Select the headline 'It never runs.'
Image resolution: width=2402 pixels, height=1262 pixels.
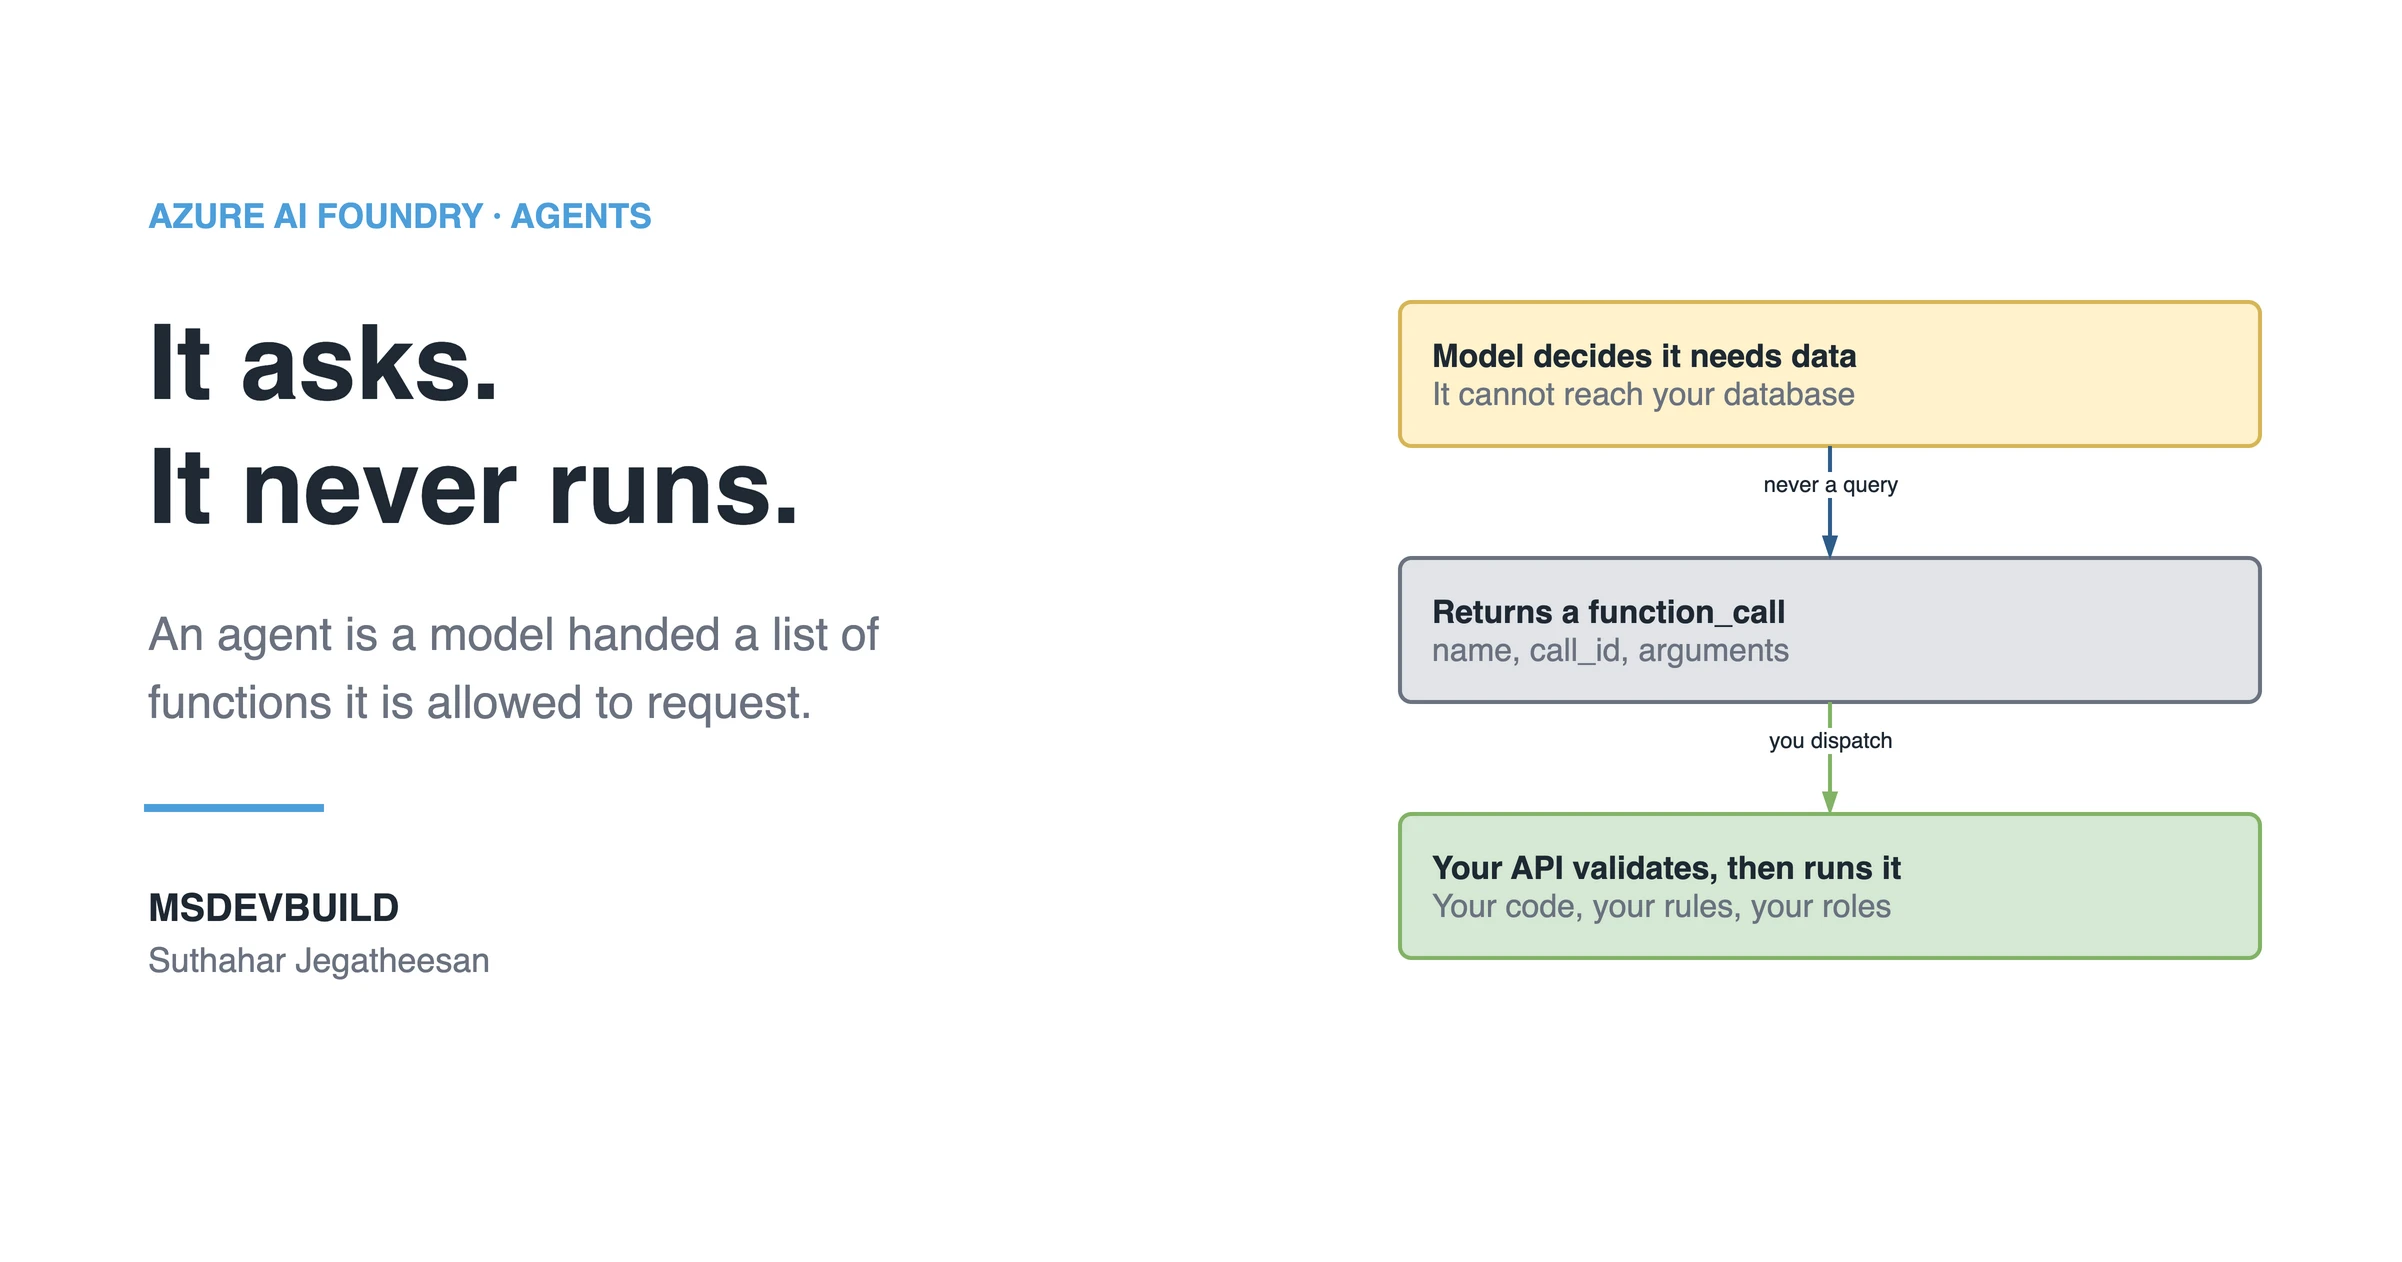(474, 487)
